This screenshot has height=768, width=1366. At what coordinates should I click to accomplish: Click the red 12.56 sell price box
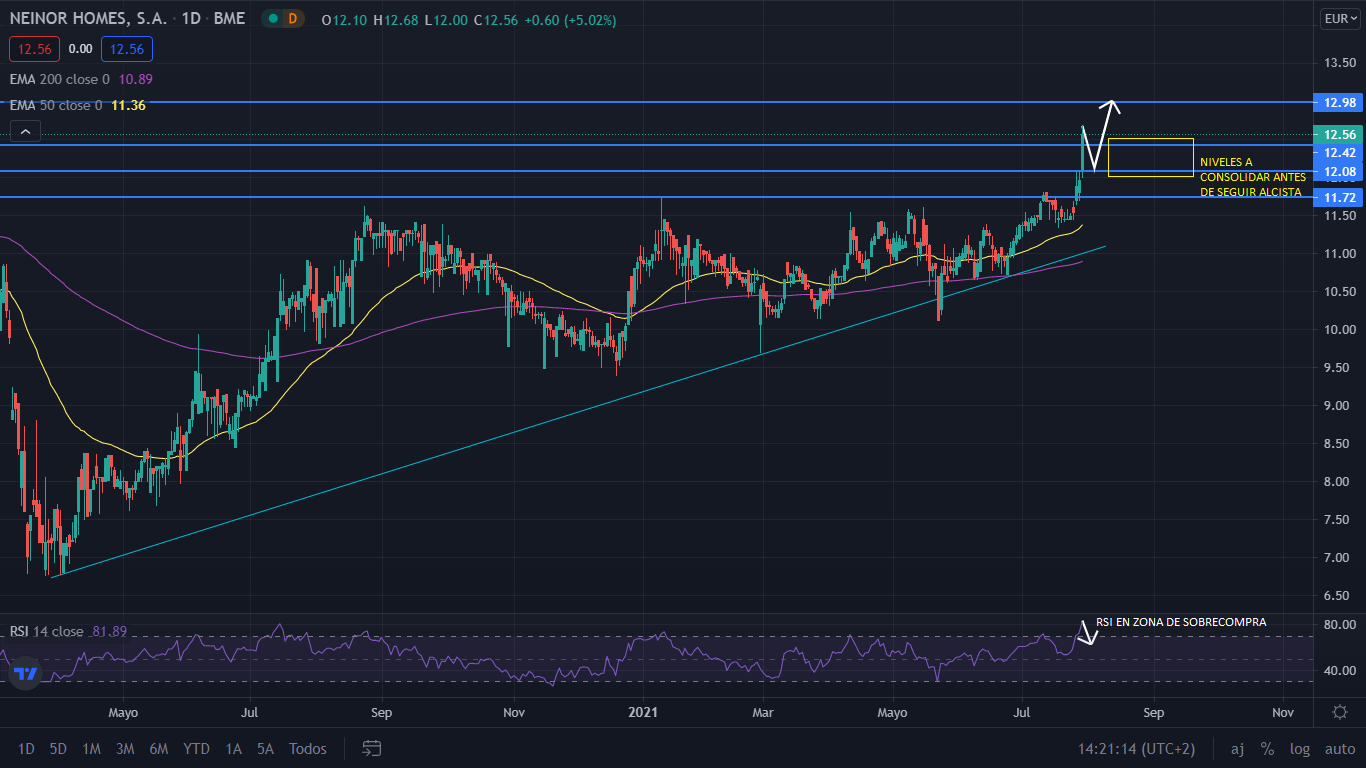coord(35,48)
